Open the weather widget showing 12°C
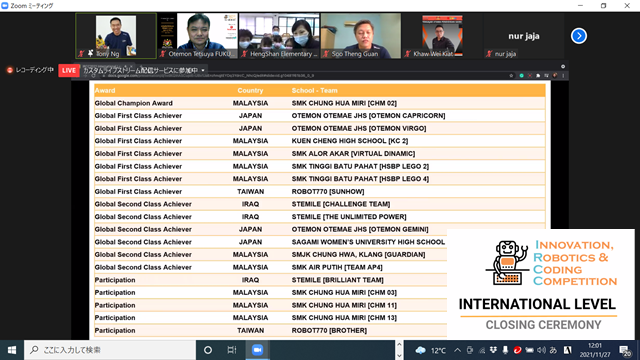 click(431, 350)
